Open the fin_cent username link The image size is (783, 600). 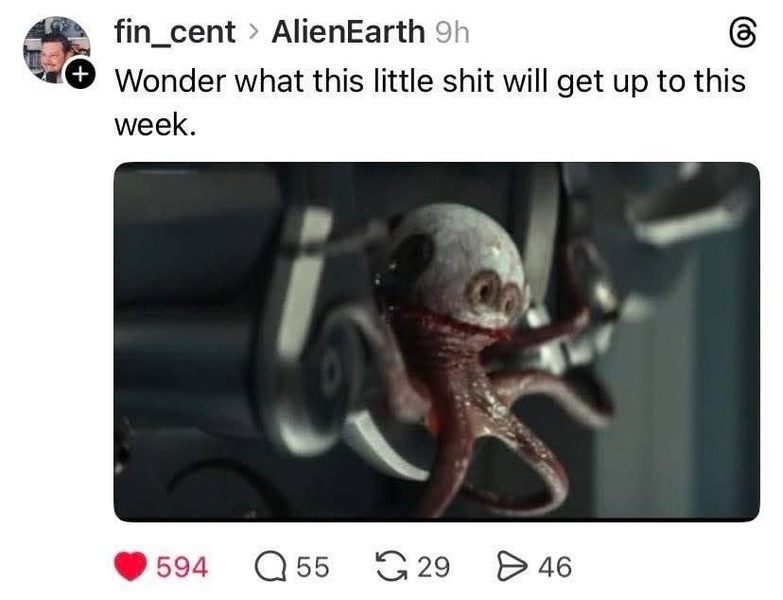175,32
